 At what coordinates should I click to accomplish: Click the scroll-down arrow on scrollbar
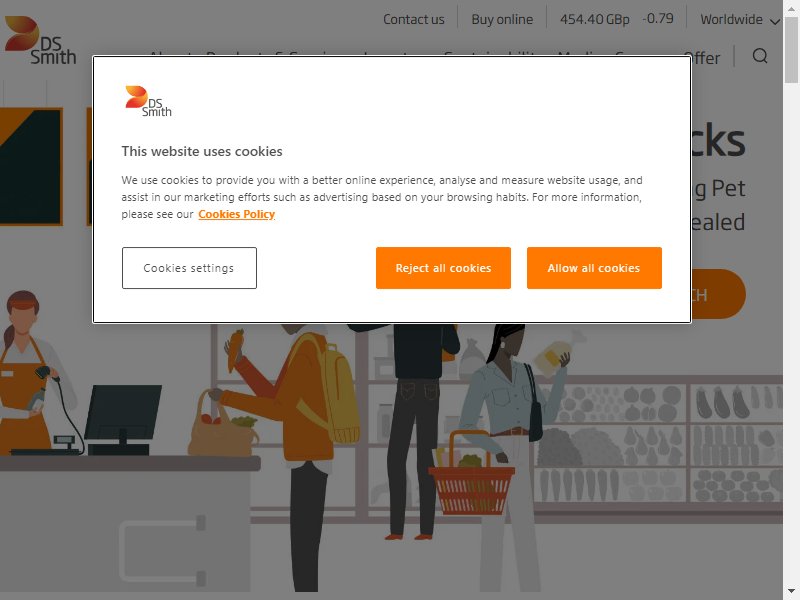pyautogui.click(x=791, y=592)
